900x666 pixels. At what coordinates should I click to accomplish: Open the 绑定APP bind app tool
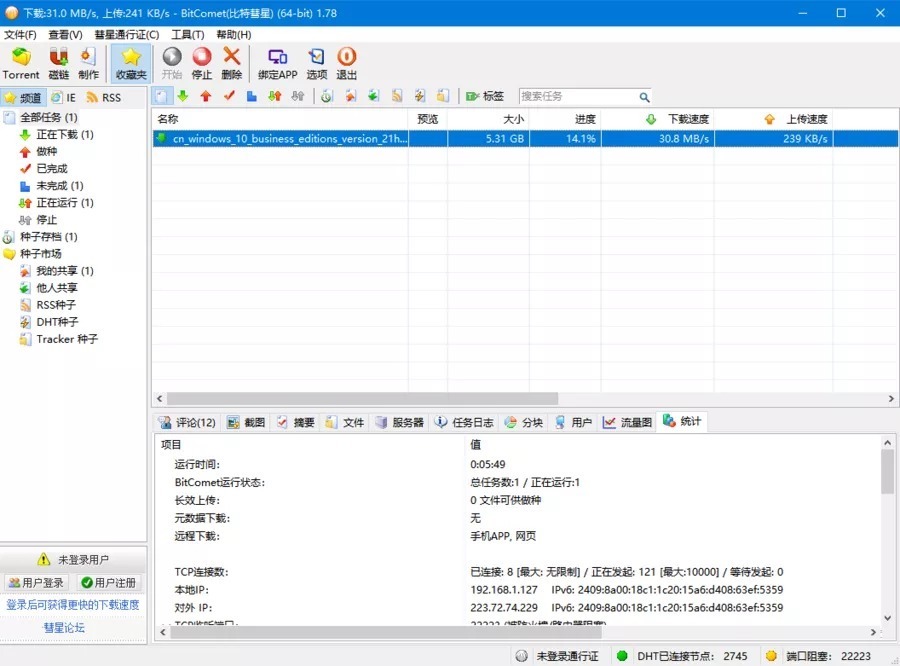[277, 63]
